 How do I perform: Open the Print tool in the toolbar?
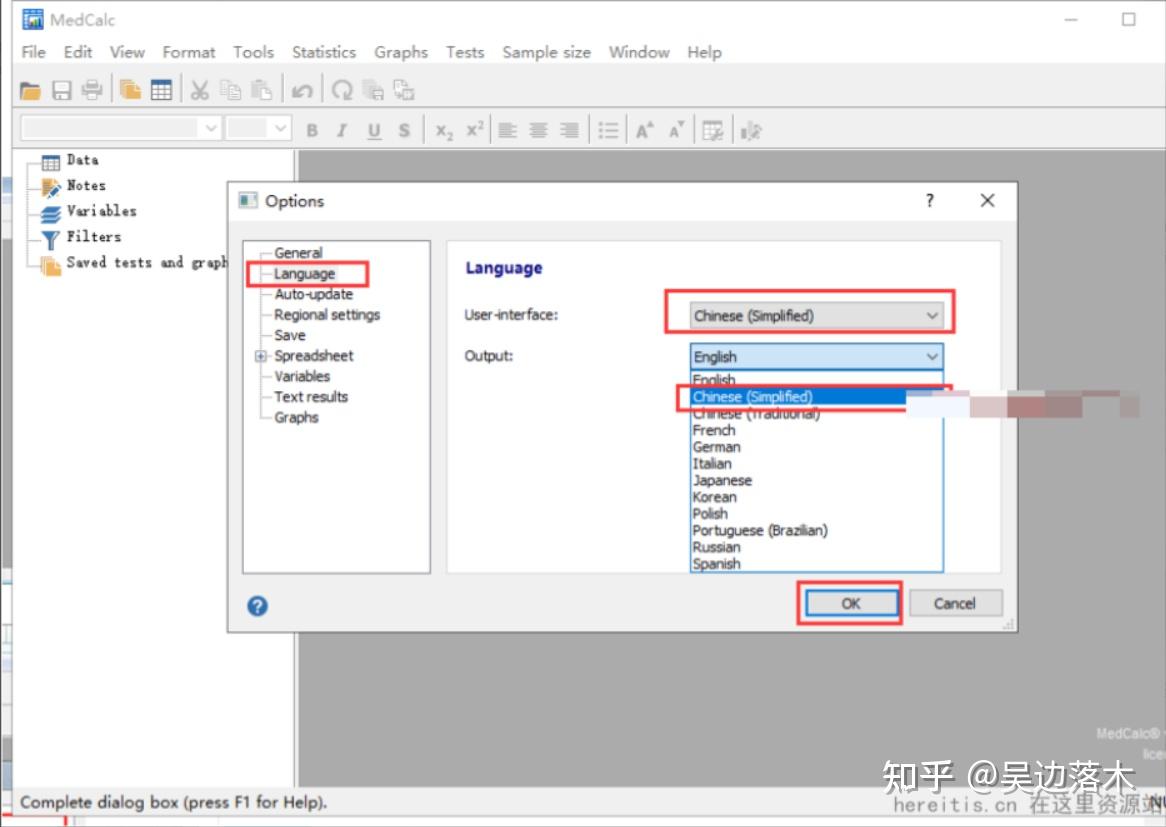[x=91, y=89]
